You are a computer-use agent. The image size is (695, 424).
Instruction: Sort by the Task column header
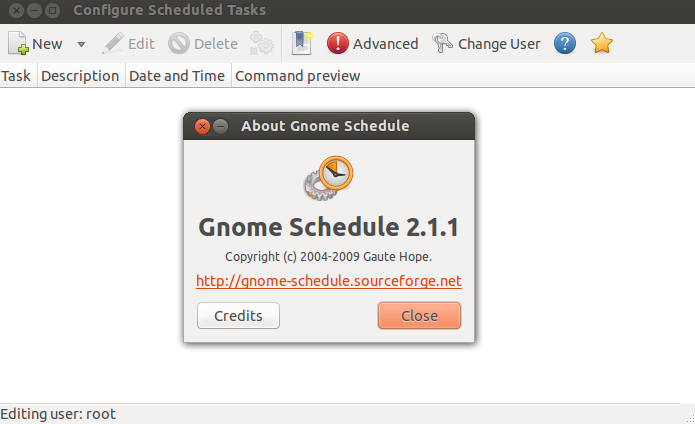pyautogui.click(x=16, y=76)
